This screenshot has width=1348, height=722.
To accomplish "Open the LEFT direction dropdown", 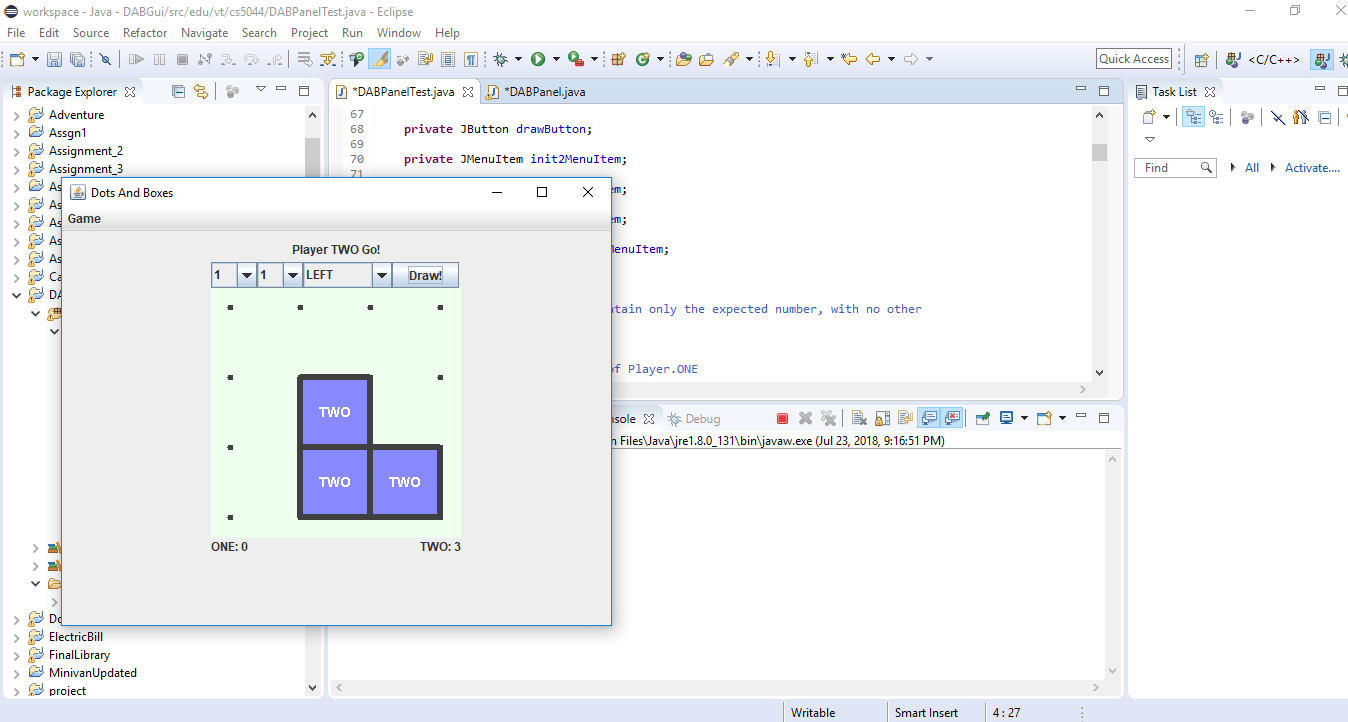I will pyautogui.click(x=381, y=275).
